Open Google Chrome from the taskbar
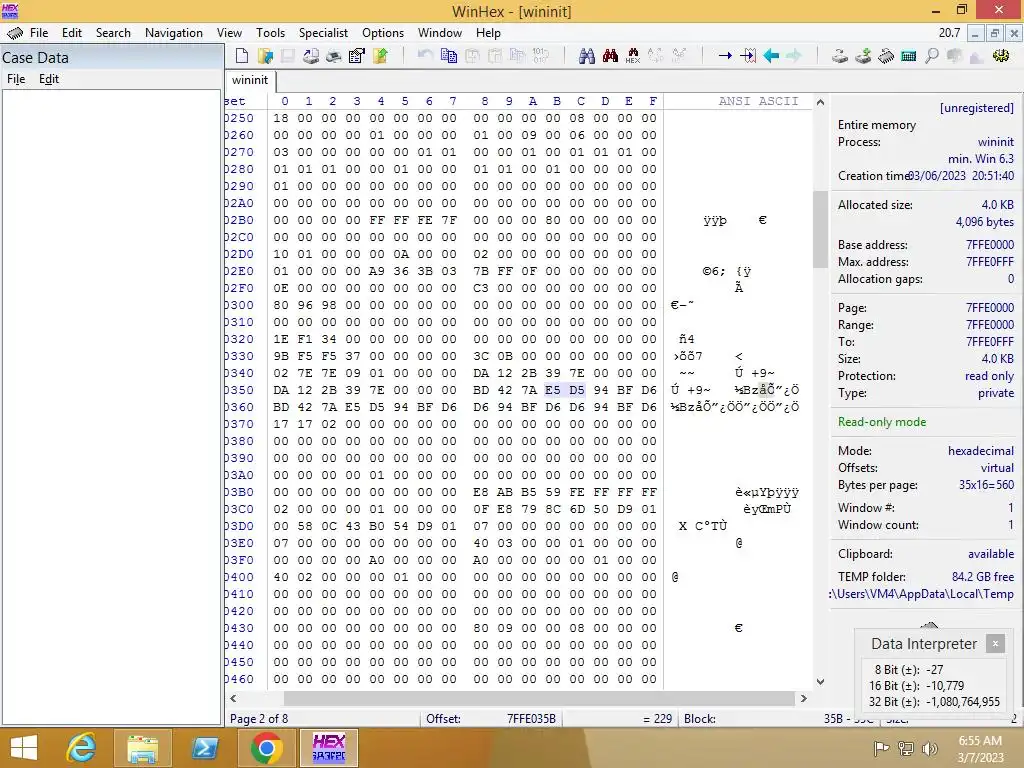This screenshot has width=1024, height=768. coord(266,748)
